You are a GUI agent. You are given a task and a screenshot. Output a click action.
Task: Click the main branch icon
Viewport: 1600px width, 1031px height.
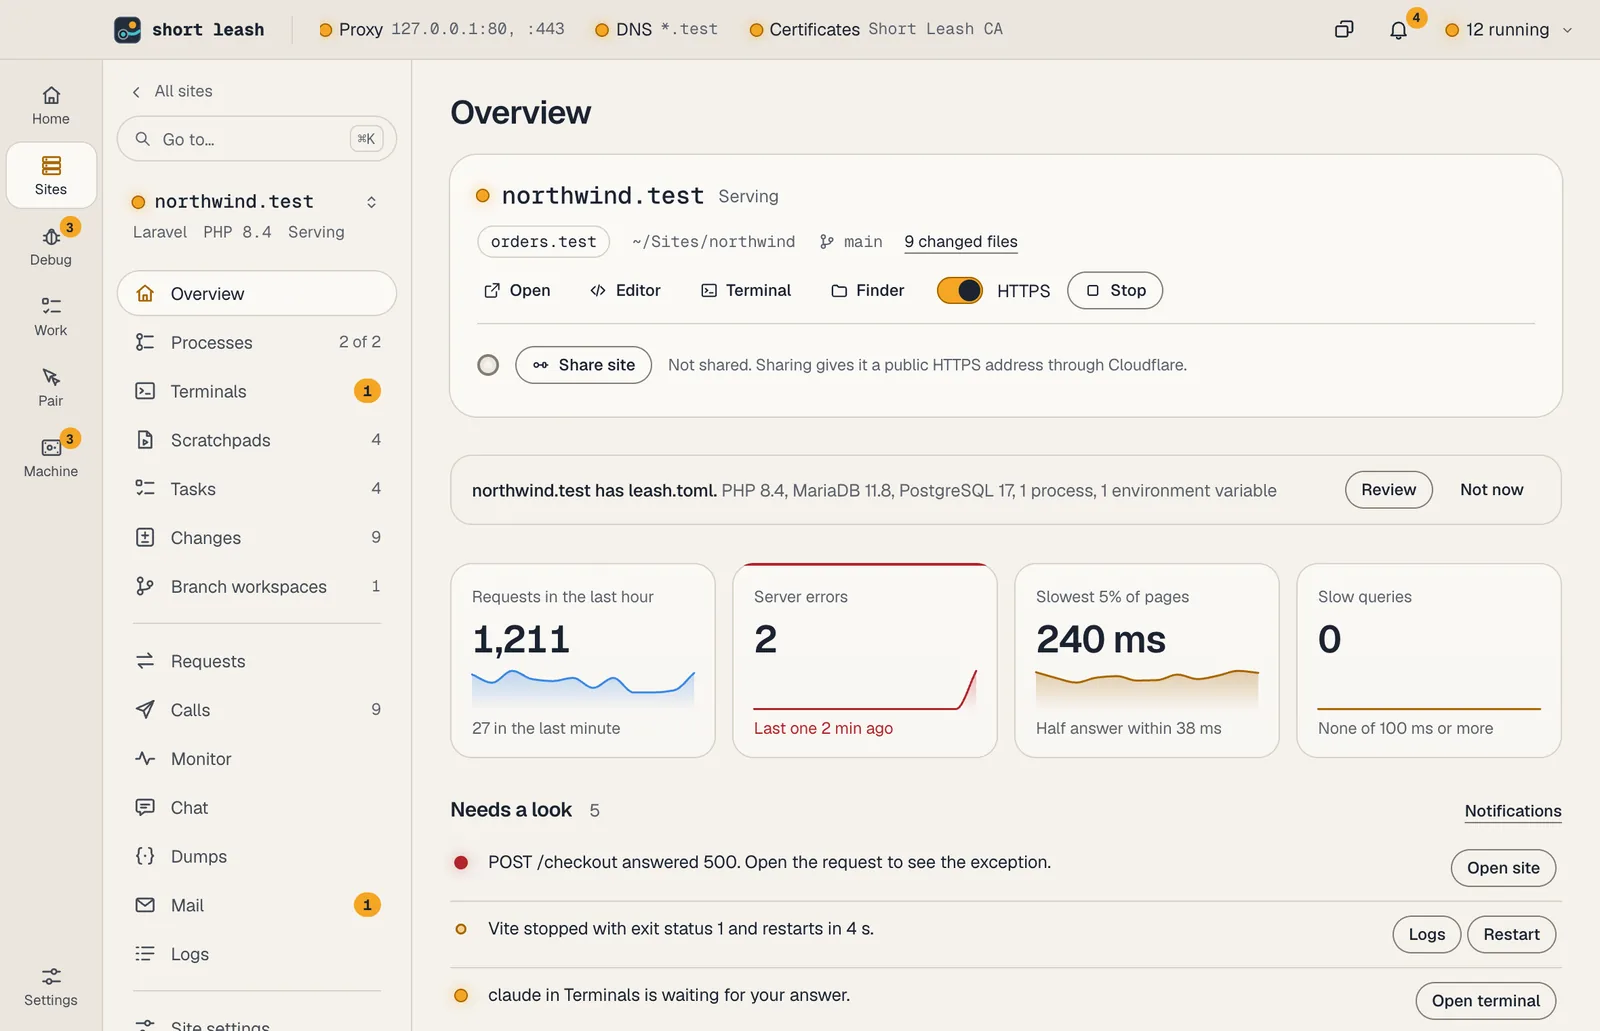827,242
